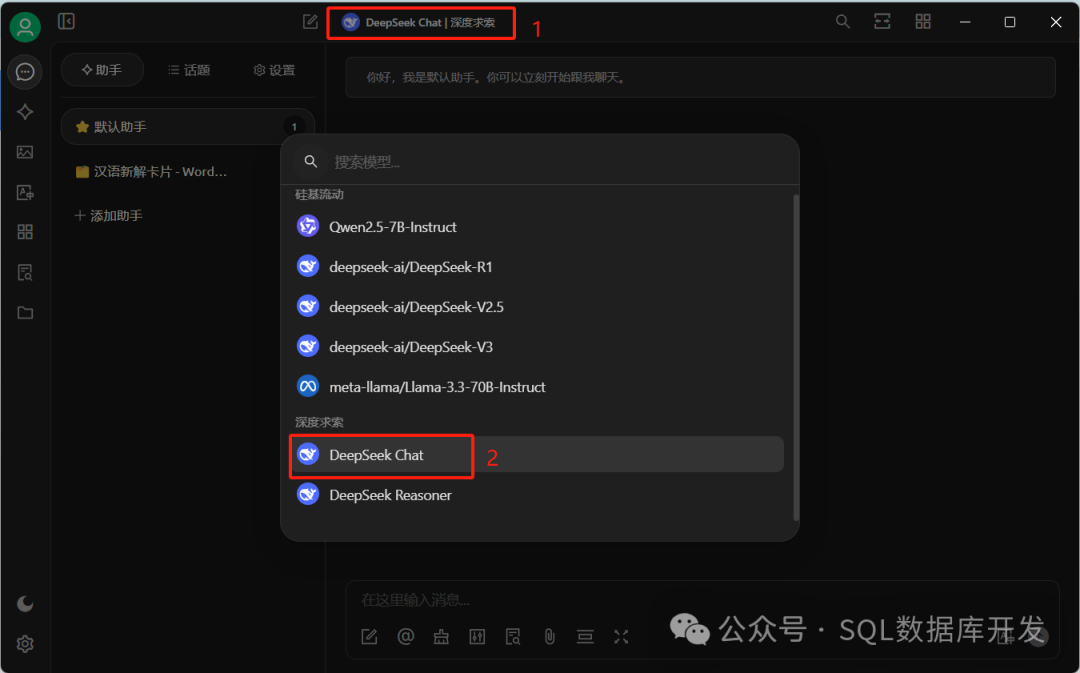
Task: Click 添加助手 to add an assistant
Action: coord(108,216)
